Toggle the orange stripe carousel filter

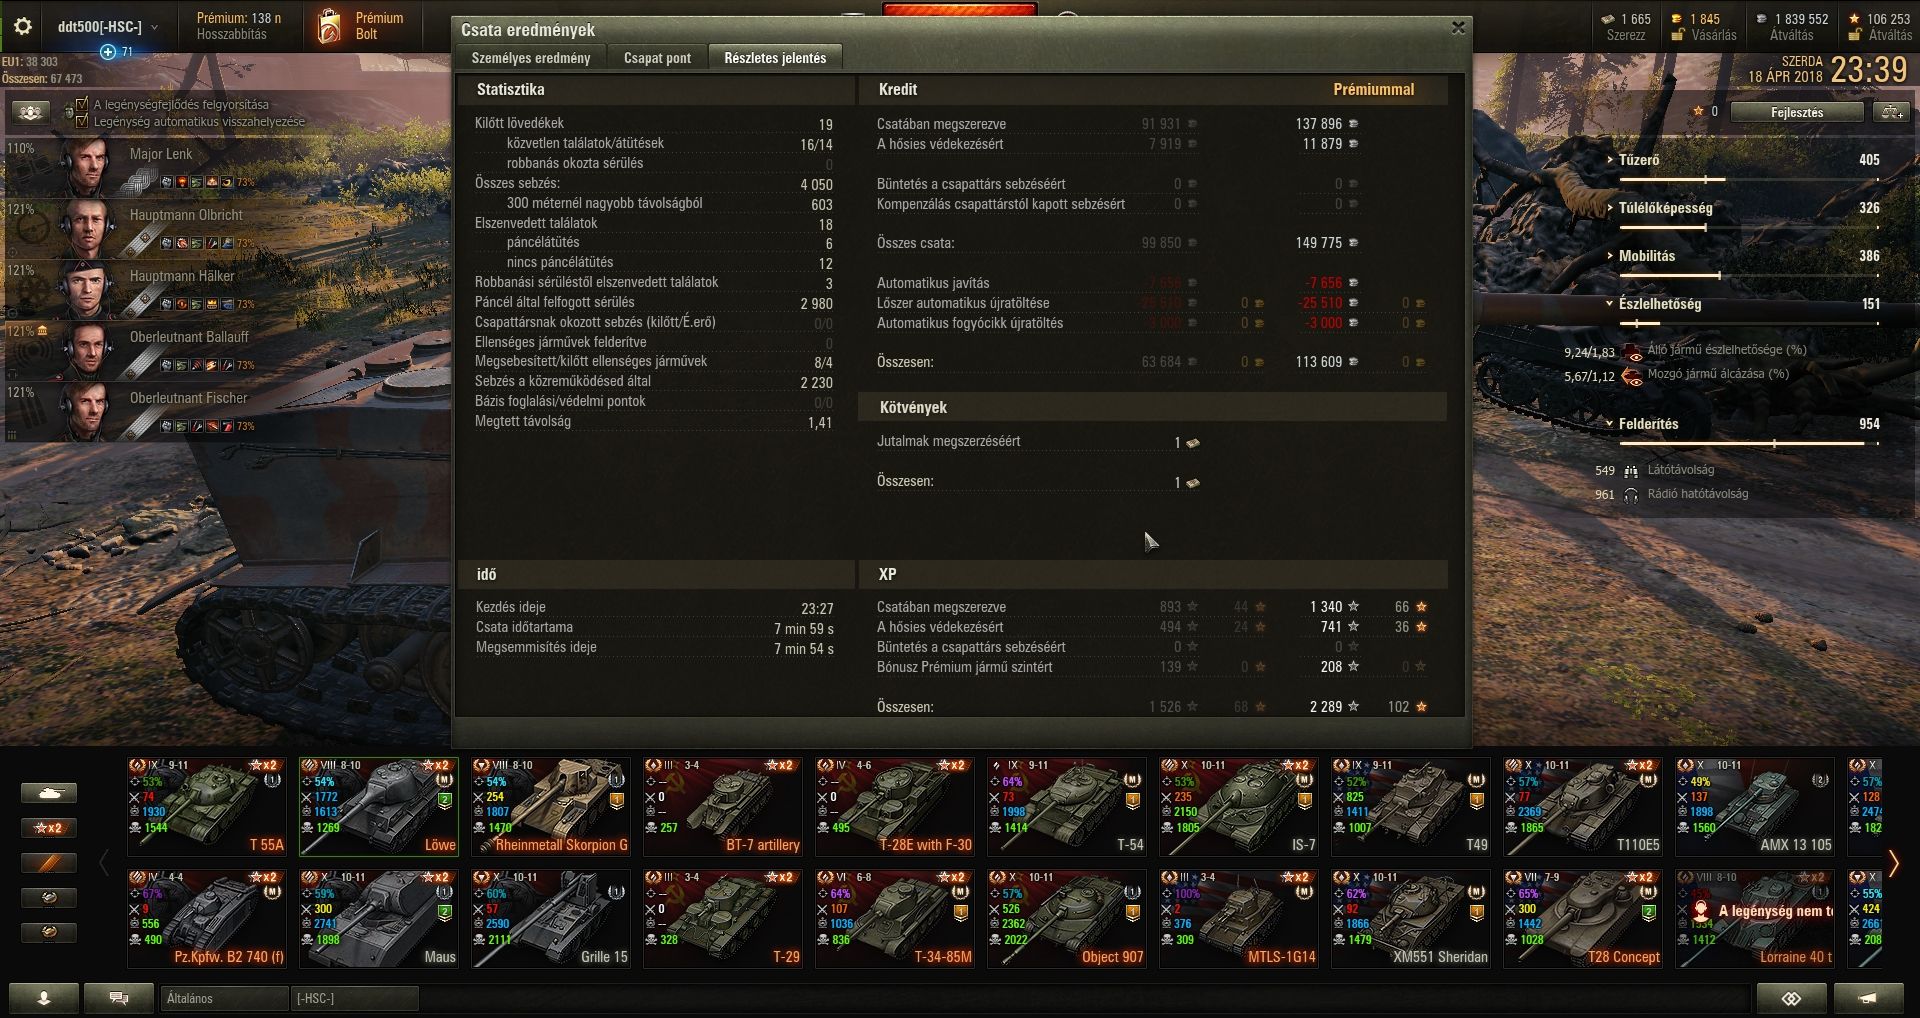pyautogui.click(x=49, y=862)
